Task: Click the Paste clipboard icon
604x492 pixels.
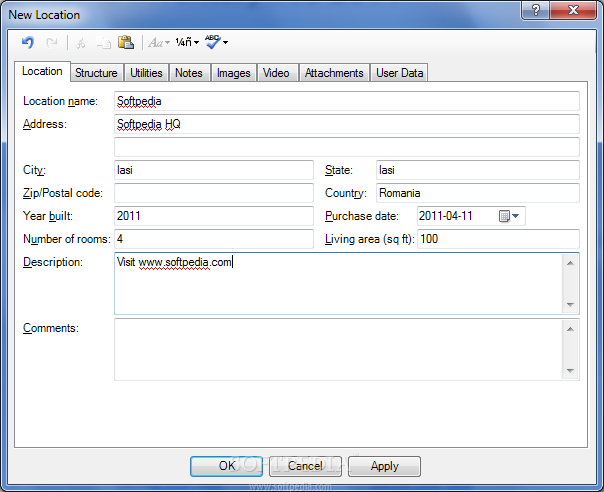Action: (x=126, y=42)
